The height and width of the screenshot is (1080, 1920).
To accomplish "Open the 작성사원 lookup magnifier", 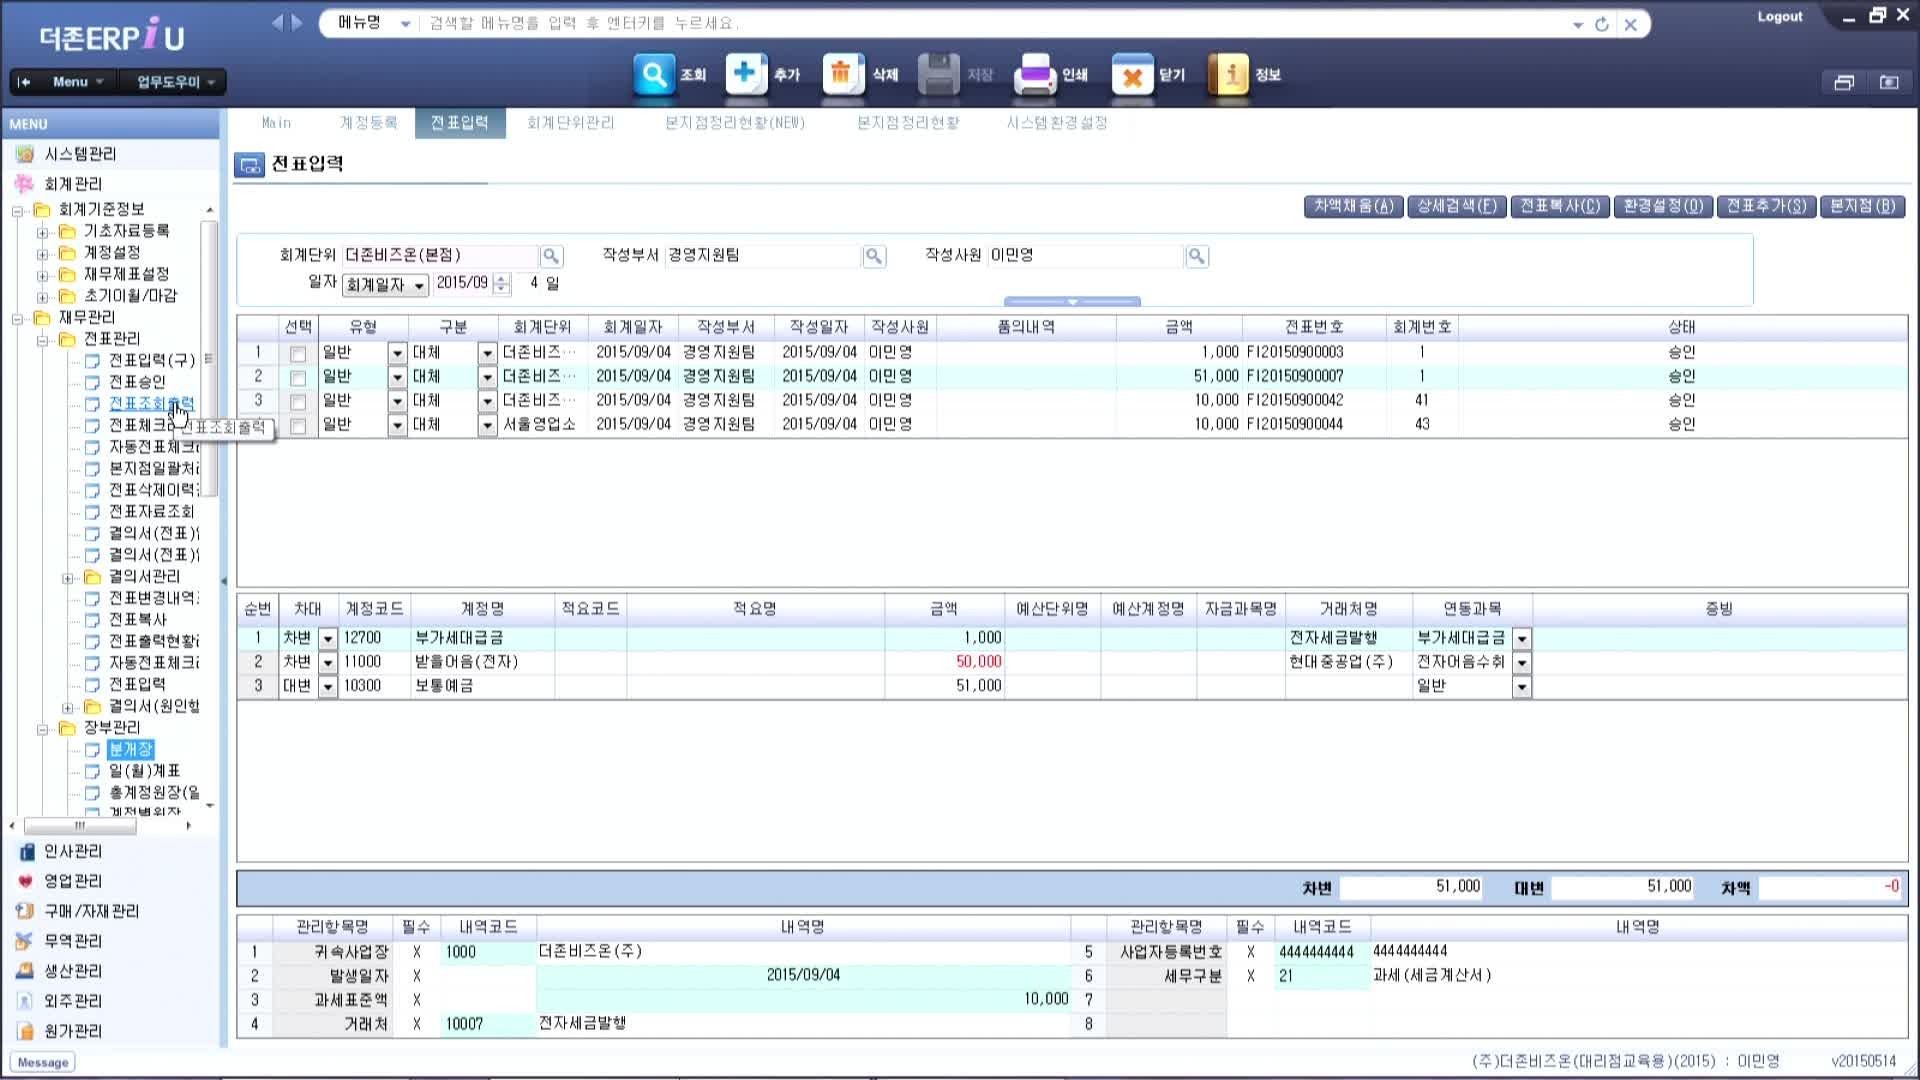I will [x=1197, y=256].
